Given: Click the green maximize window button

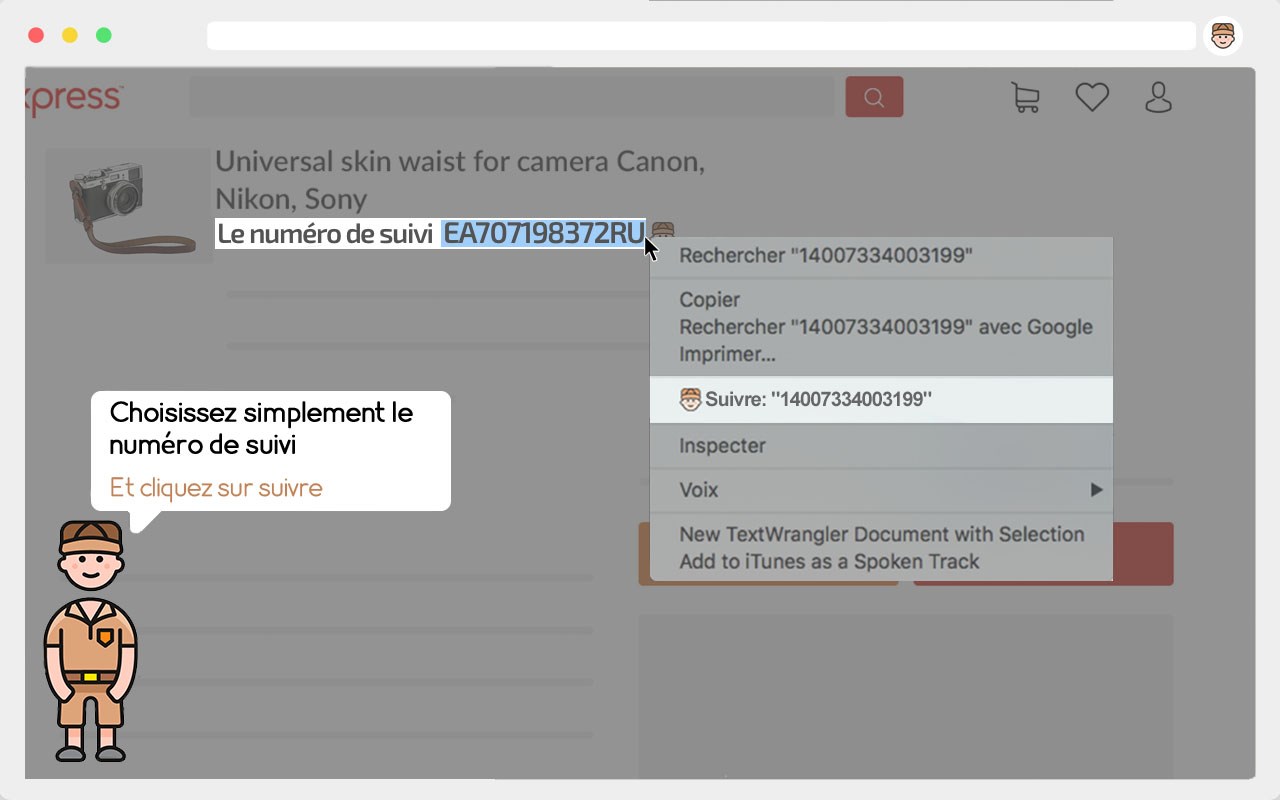Looking at the screenshot, I should [x=104, y=36].
